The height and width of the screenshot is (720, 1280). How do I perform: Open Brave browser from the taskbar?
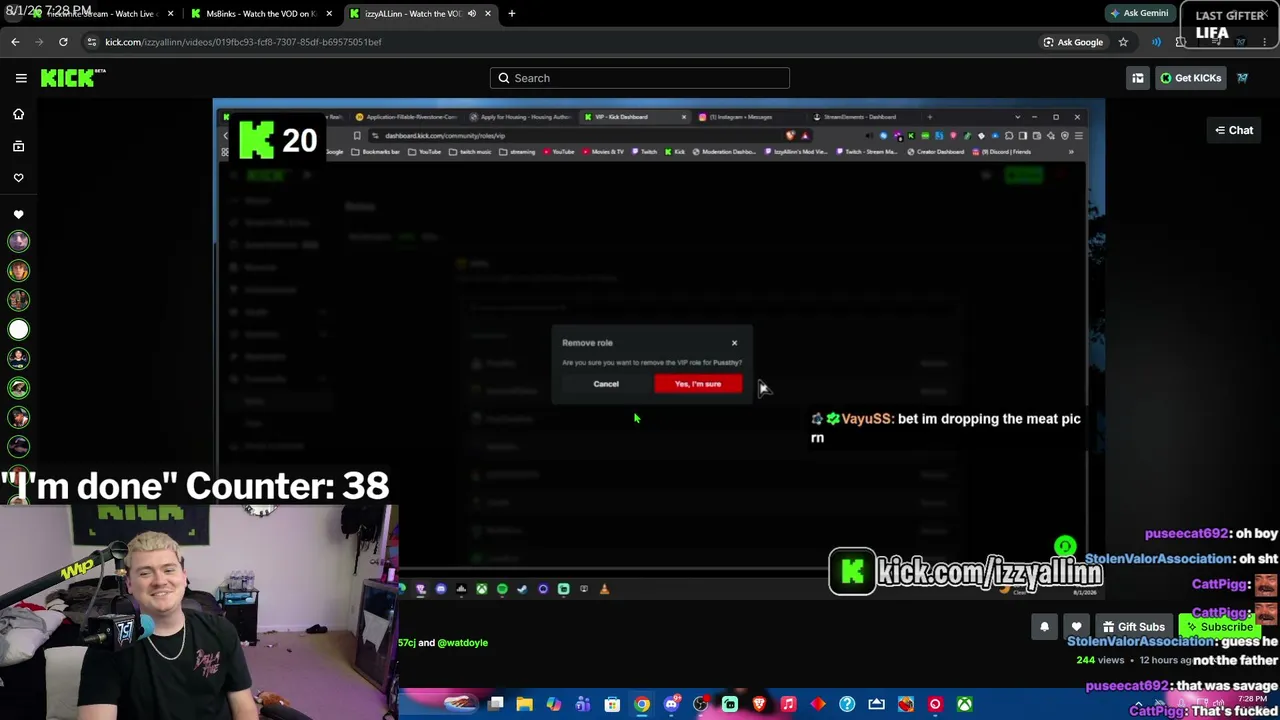click(759, 705)
